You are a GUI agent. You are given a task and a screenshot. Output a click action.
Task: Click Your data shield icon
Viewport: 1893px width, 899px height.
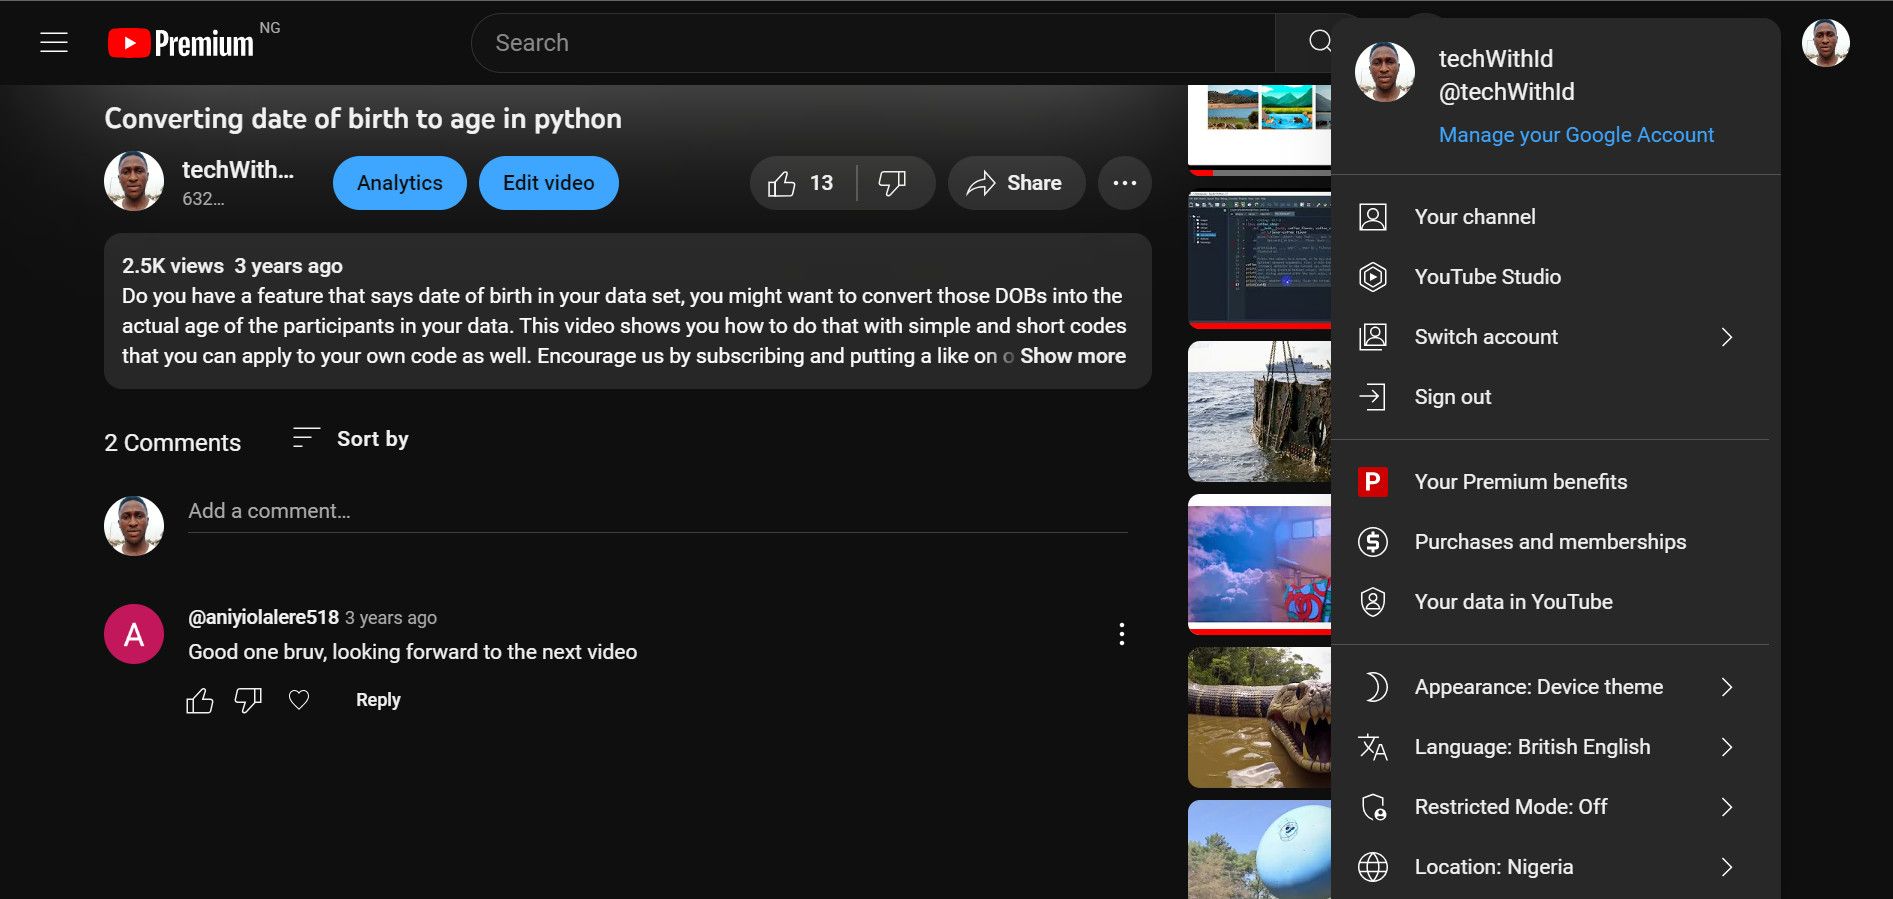pyautogui.click(x=1373, y=602)
